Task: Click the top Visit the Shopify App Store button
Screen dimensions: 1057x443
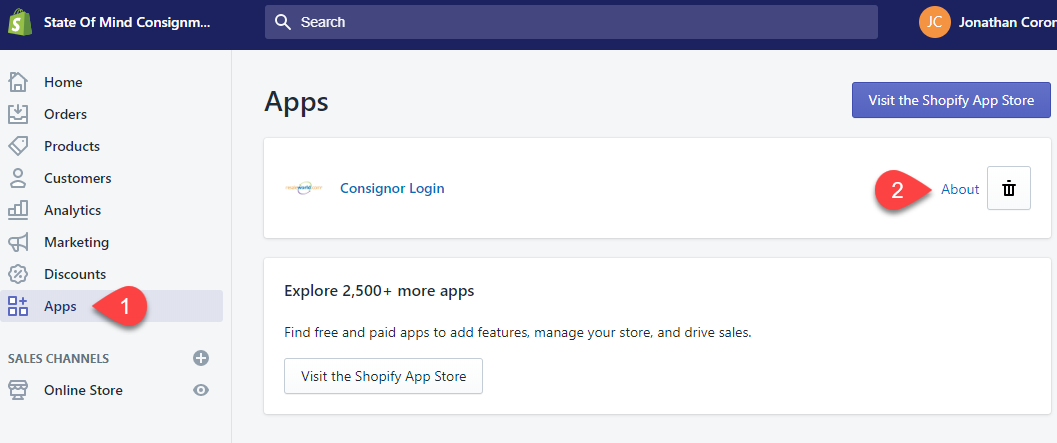Action: 951,100
